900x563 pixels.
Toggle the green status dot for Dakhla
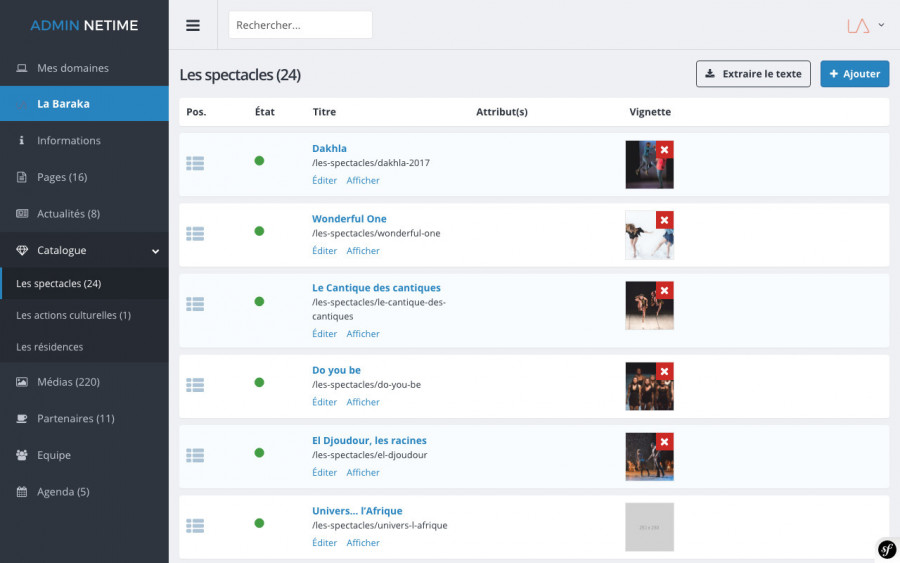point(259,161)
